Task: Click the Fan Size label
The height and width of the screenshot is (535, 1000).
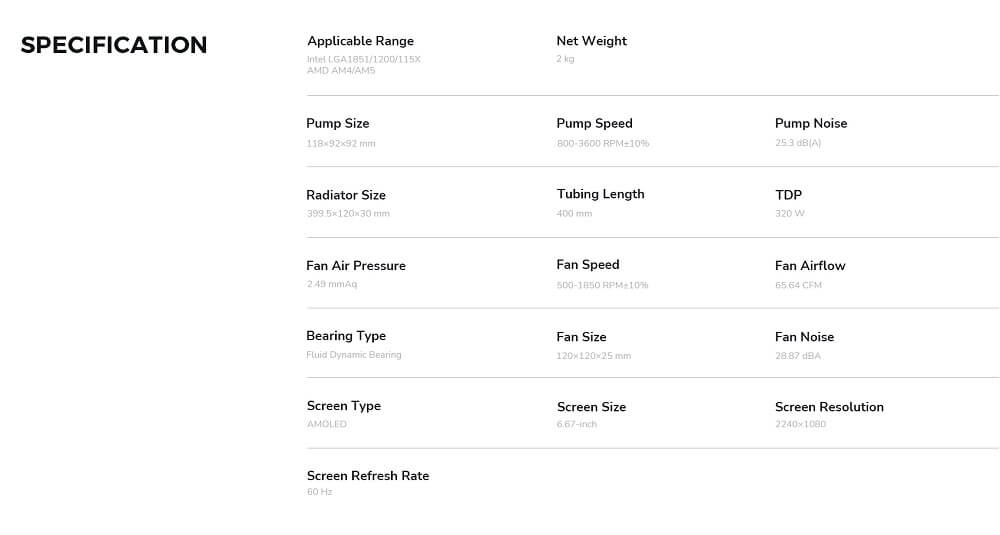Action: (581, 337)
